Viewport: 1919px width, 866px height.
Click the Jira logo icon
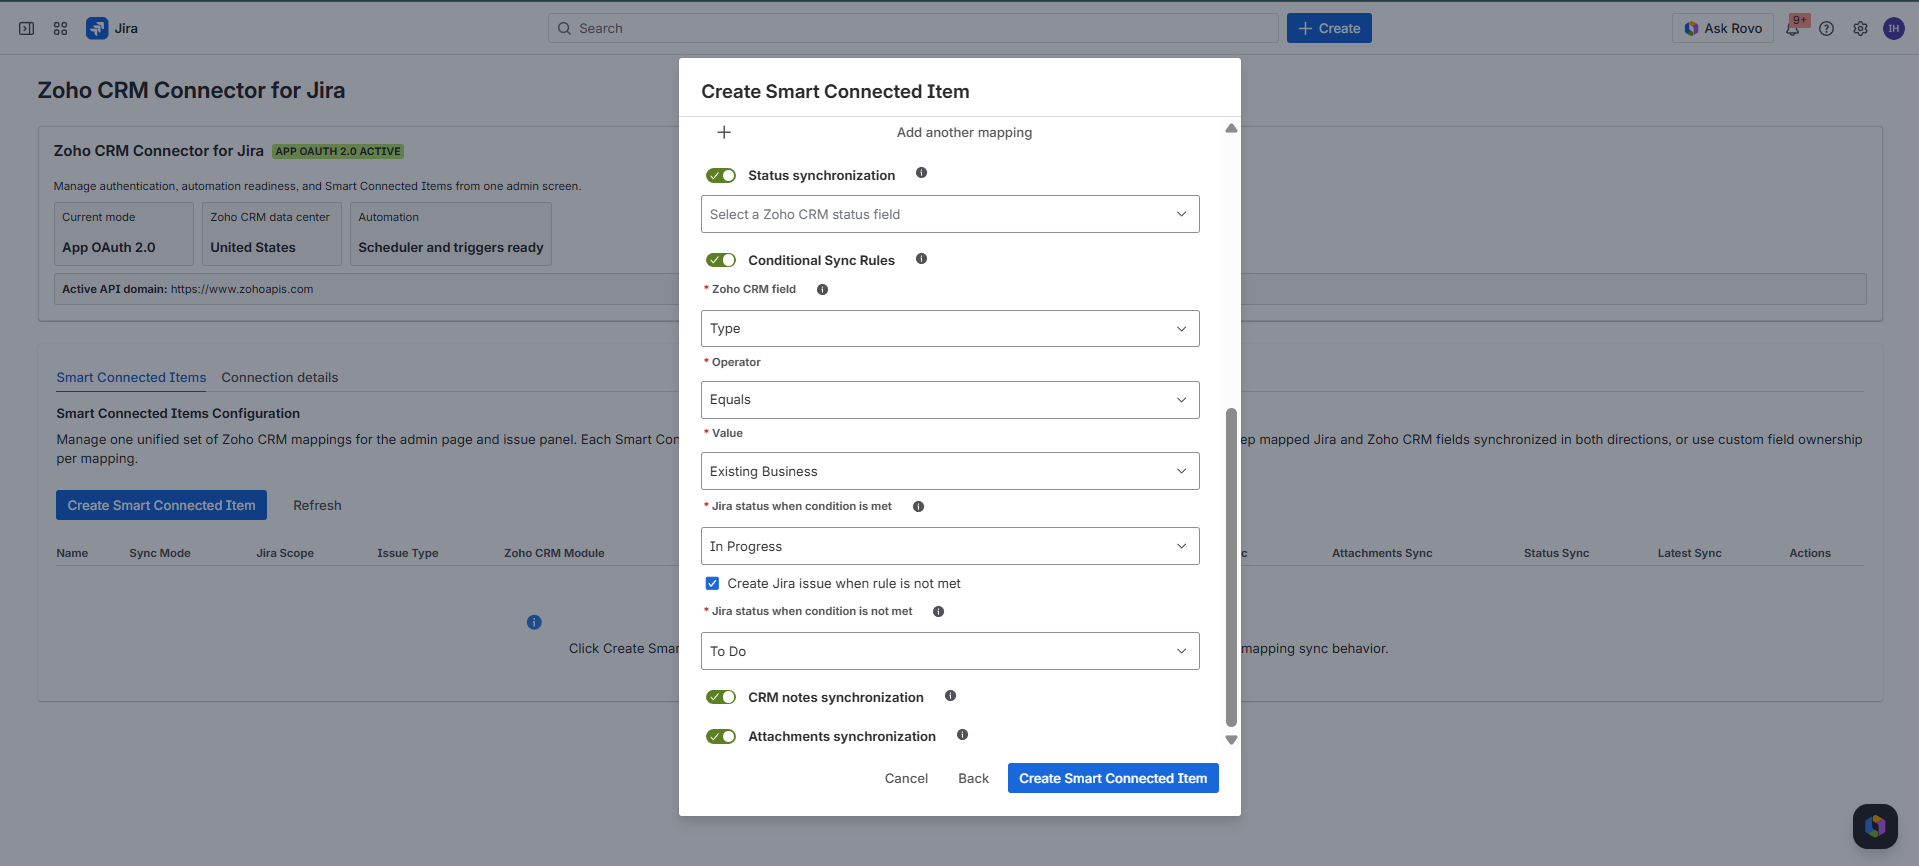(x=97, y=28)
